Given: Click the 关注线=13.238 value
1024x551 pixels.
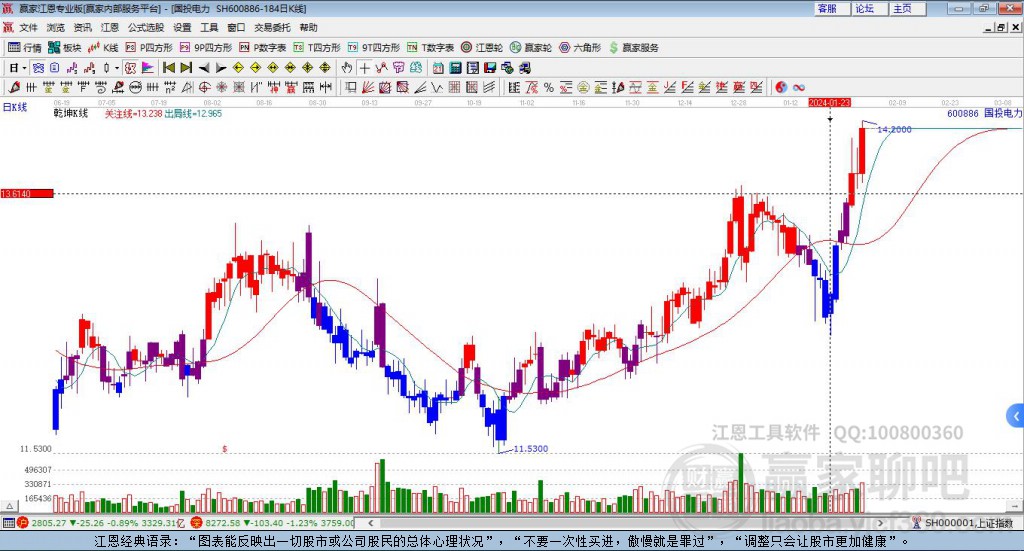Looking at the screenshot, I should (133, 114).
